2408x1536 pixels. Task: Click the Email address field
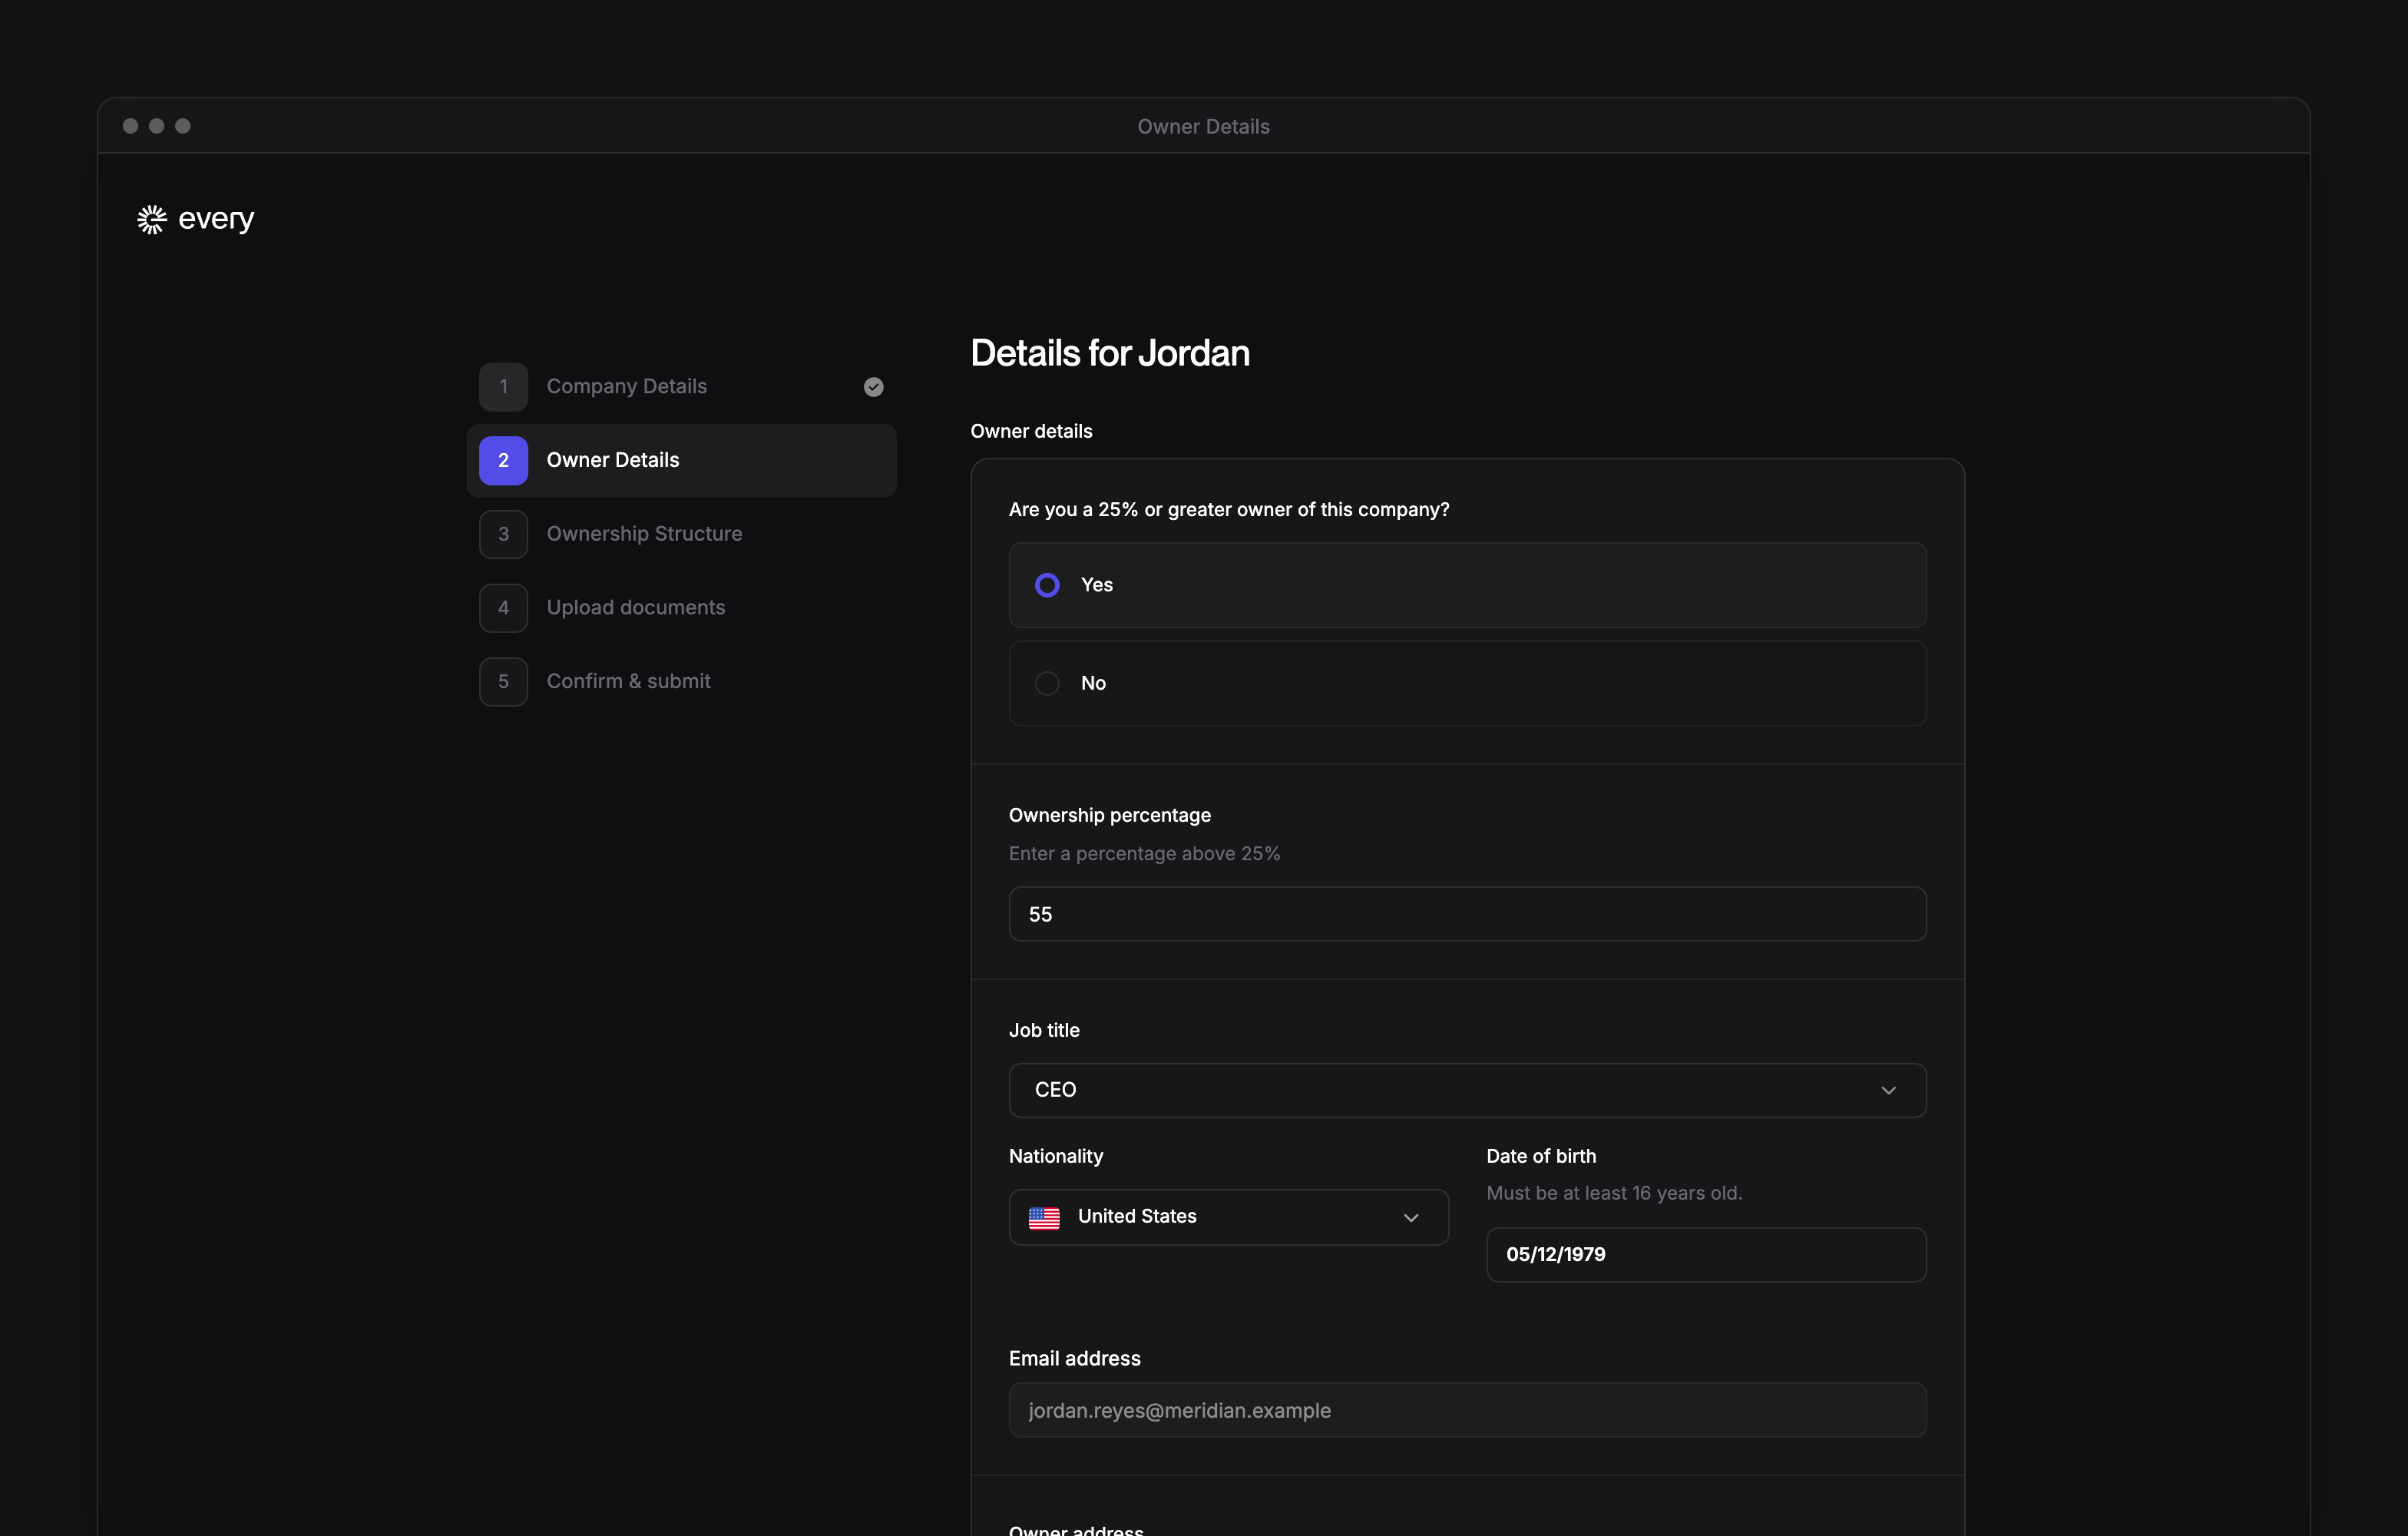[x=1467, y=1411]
